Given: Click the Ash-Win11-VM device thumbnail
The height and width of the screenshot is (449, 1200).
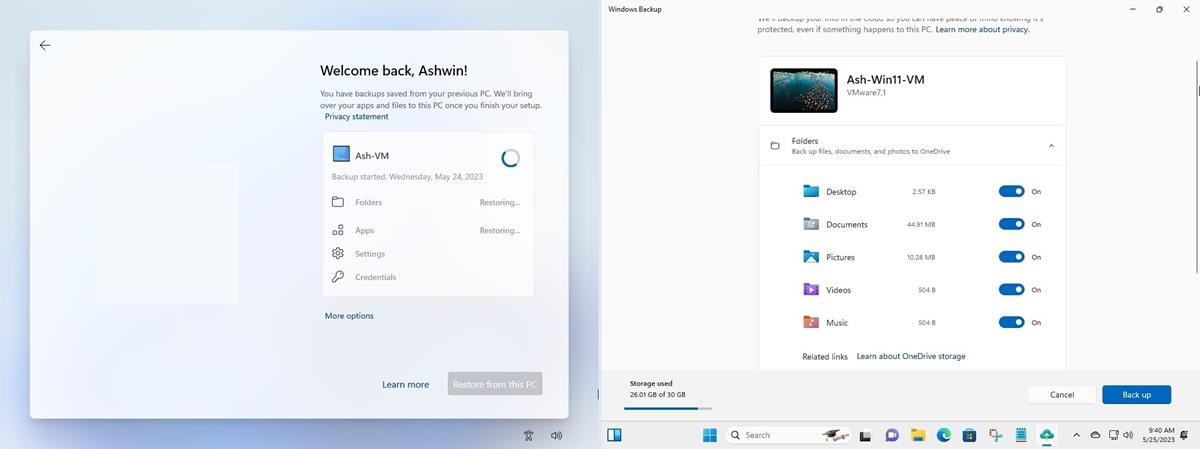Looking at the screenshot, I should [x=804, y=90].
